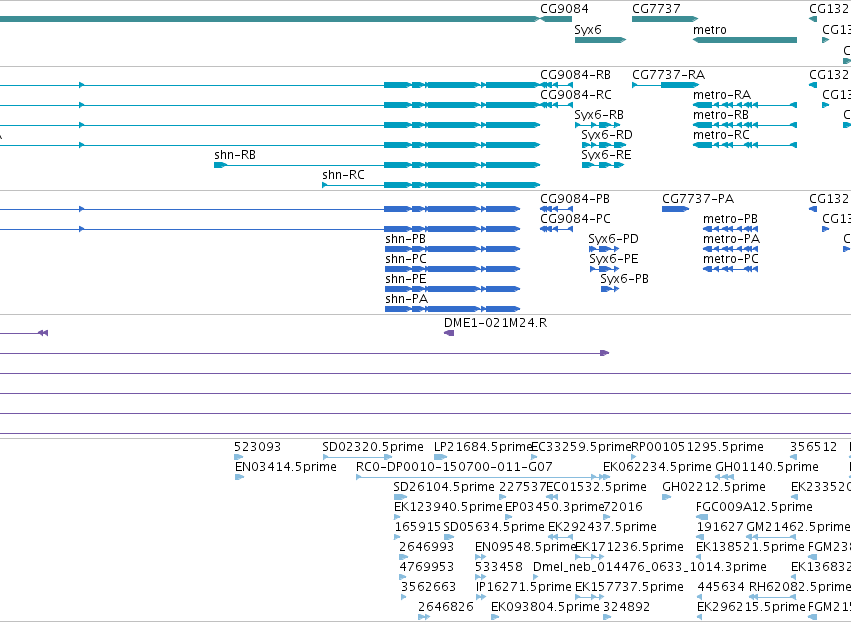This screenshot has height=622, width=851.
Task: Open the FGC009A12.5prime EST label
Action: click(754, 507)
